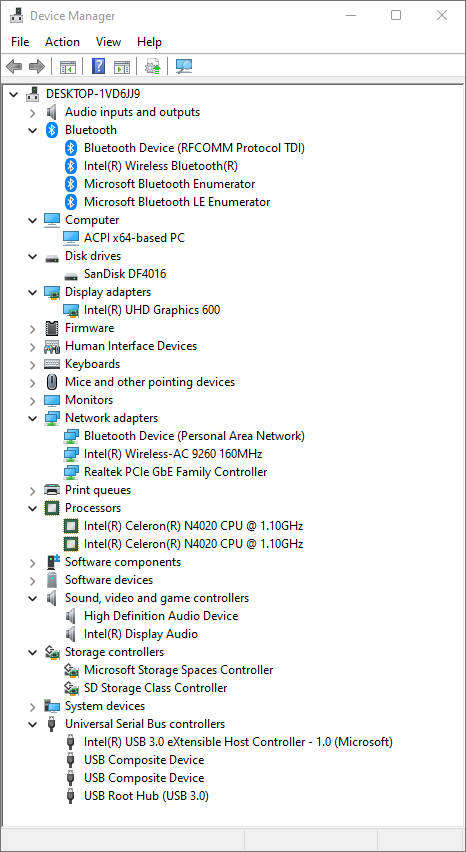Click the Display adapters category icon
The width and height of the screenshot is (466, 852).
[x=52, y=292]
